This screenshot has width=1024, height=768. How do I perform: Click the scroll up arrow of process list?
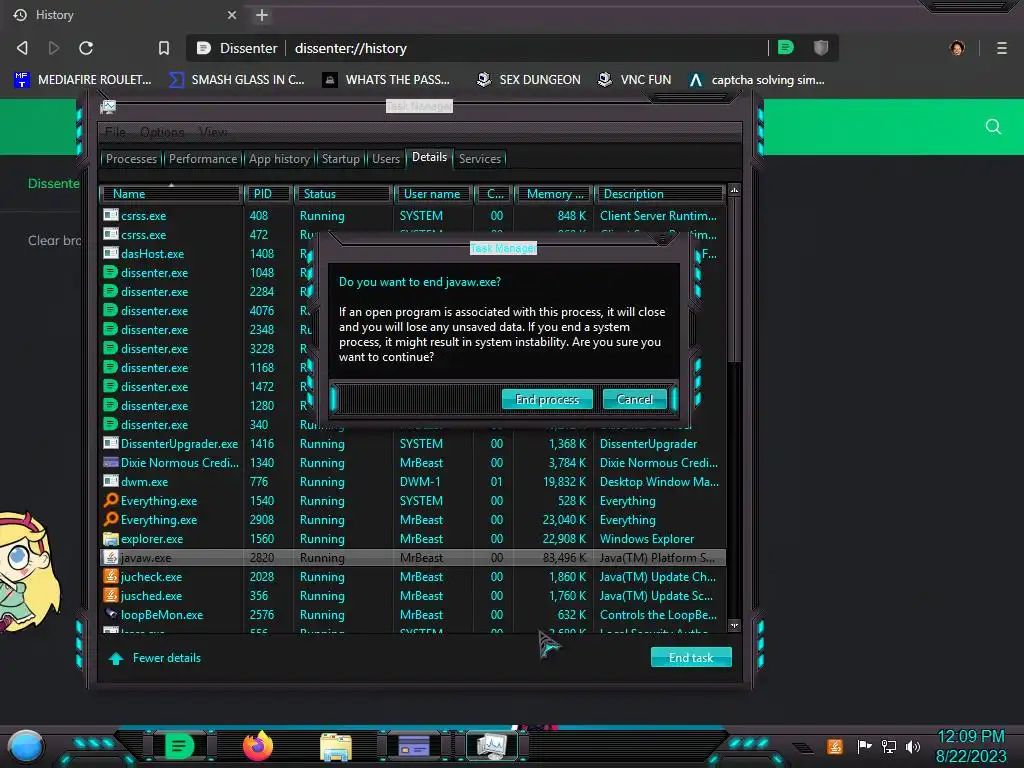tap(734, 191)
